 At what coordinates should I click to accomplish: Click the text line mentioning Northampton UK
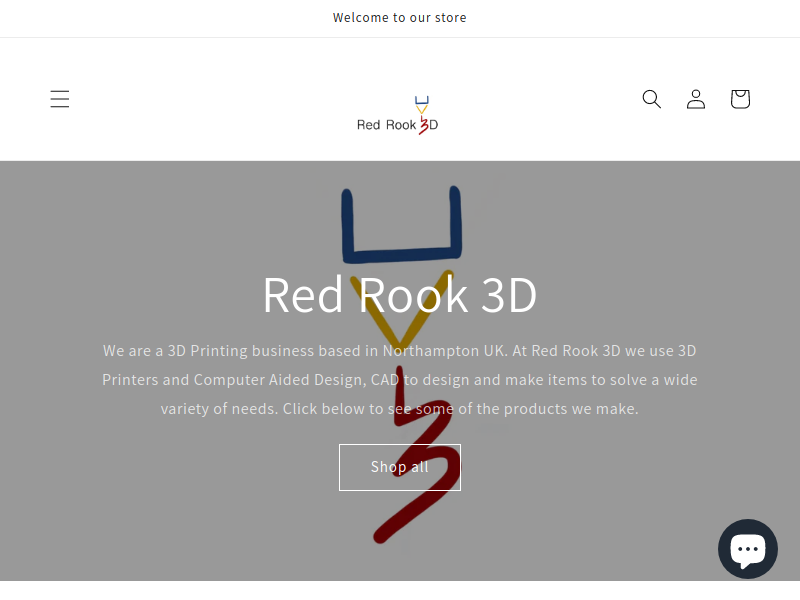pos(399,351)
